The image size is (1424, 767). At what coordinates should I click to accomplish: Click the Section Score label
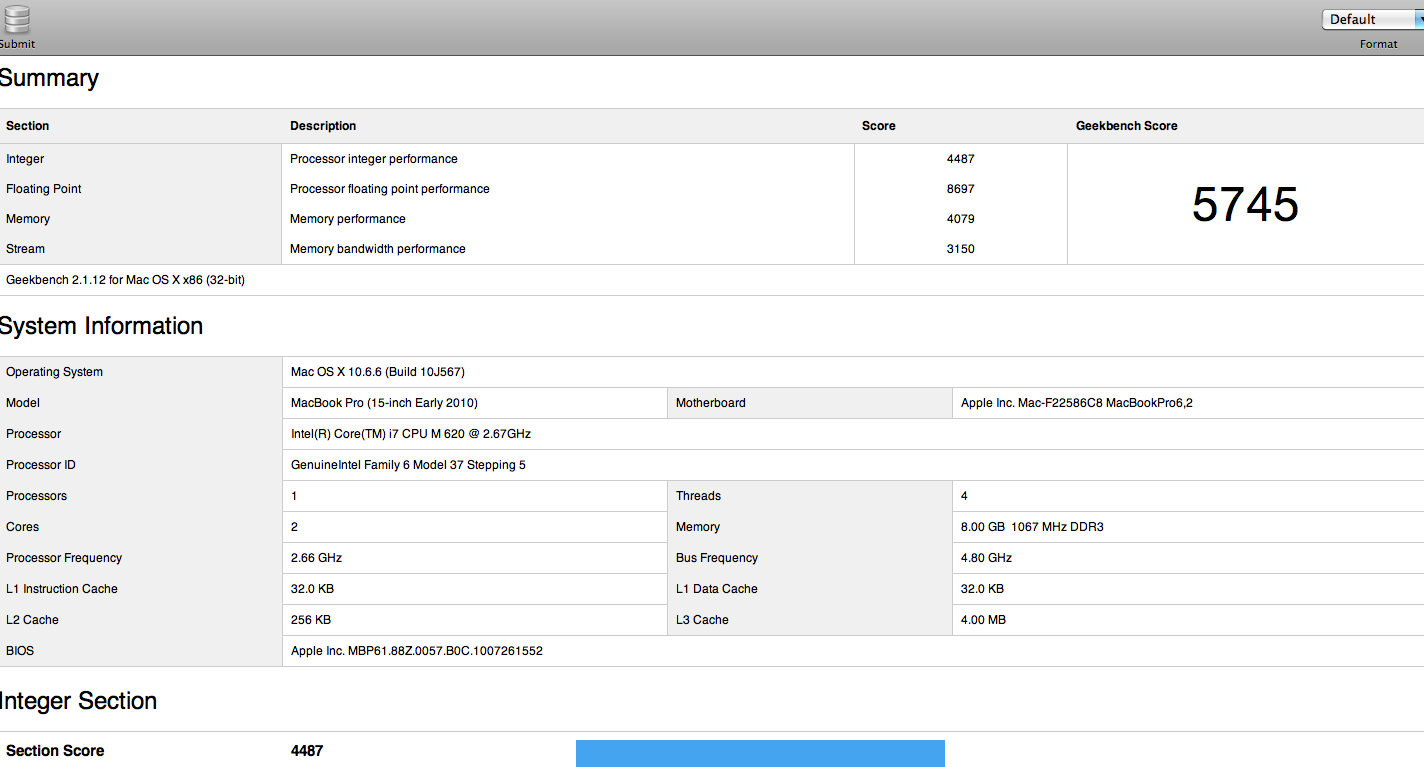click(55, 751)
